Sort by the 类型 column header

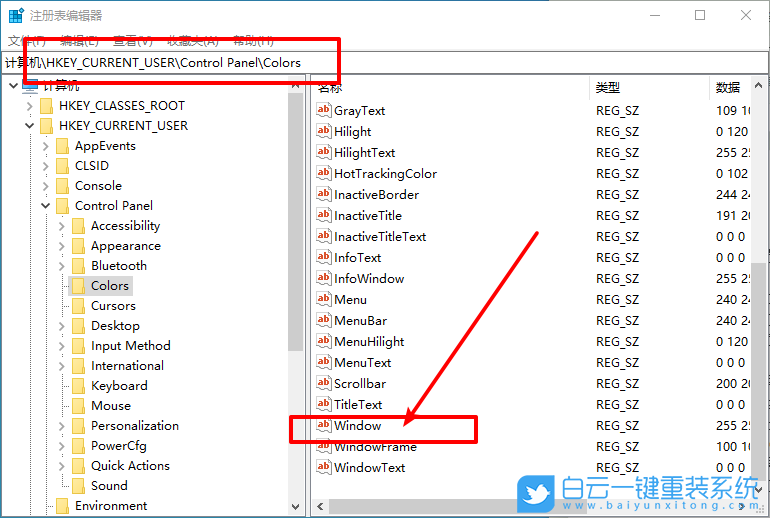pyautogui.click(x=607, y=88)
